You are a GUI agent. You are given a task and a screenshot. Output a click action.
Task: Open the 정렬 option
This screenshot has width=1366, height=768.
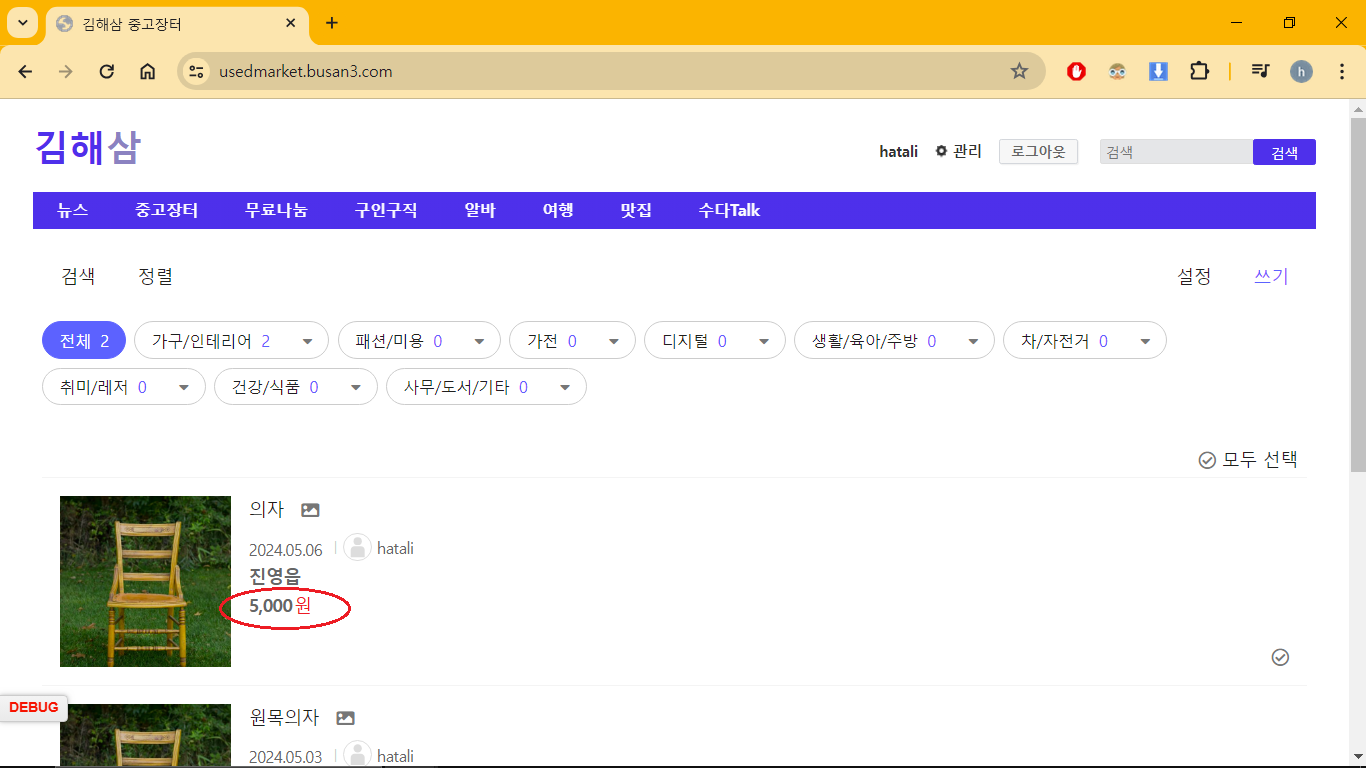155,277
